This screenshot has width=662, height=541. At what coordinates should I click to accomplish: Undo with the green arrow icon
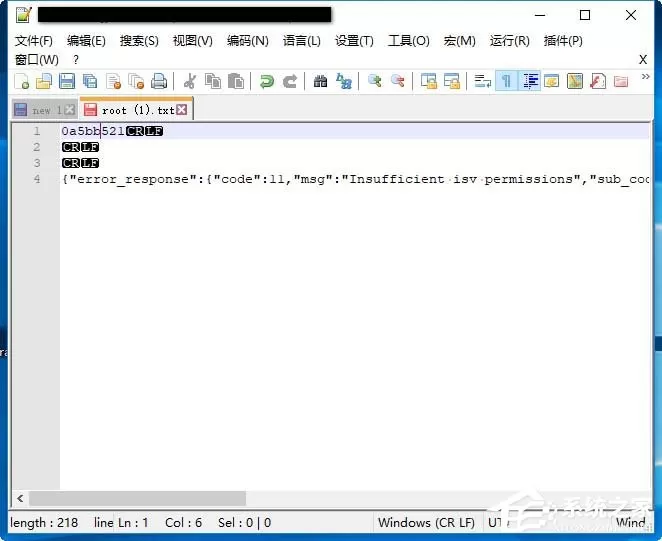tap(266, 81)
